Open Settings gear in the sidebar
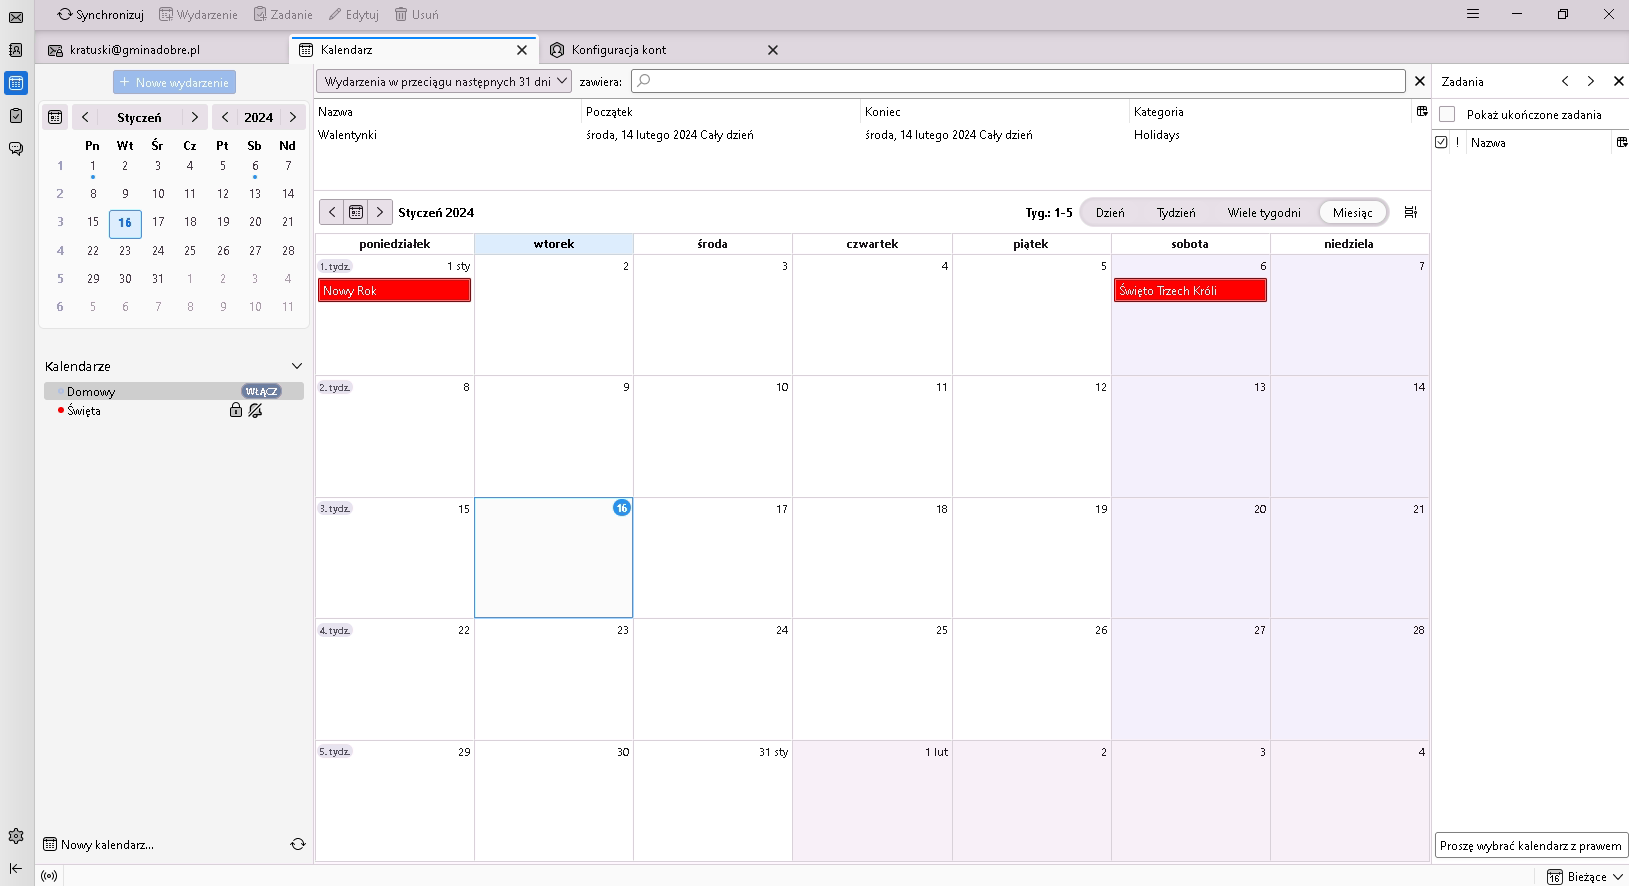The width and height of the screenshot is (1629, 886). [16, 836]
